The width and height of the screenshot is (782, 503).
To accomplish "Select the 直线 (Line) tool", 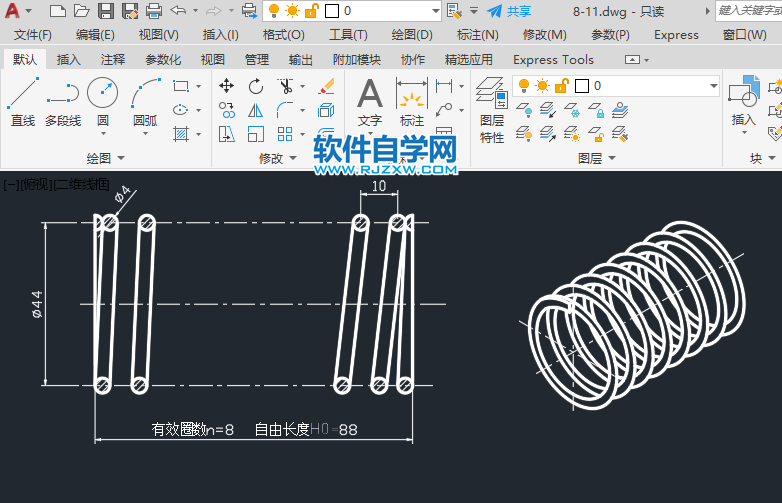I will pyautogui.click(x=23, y=102).
